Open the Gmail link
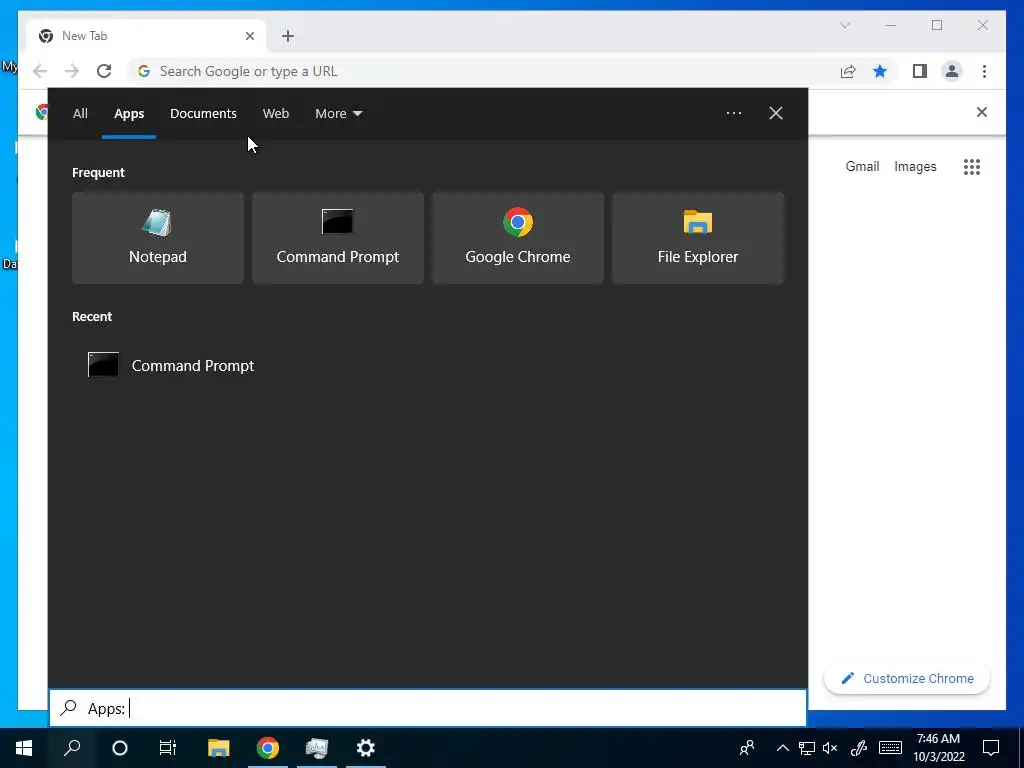The height and width of the screenshot is (768, 1024). coord(862,167)
